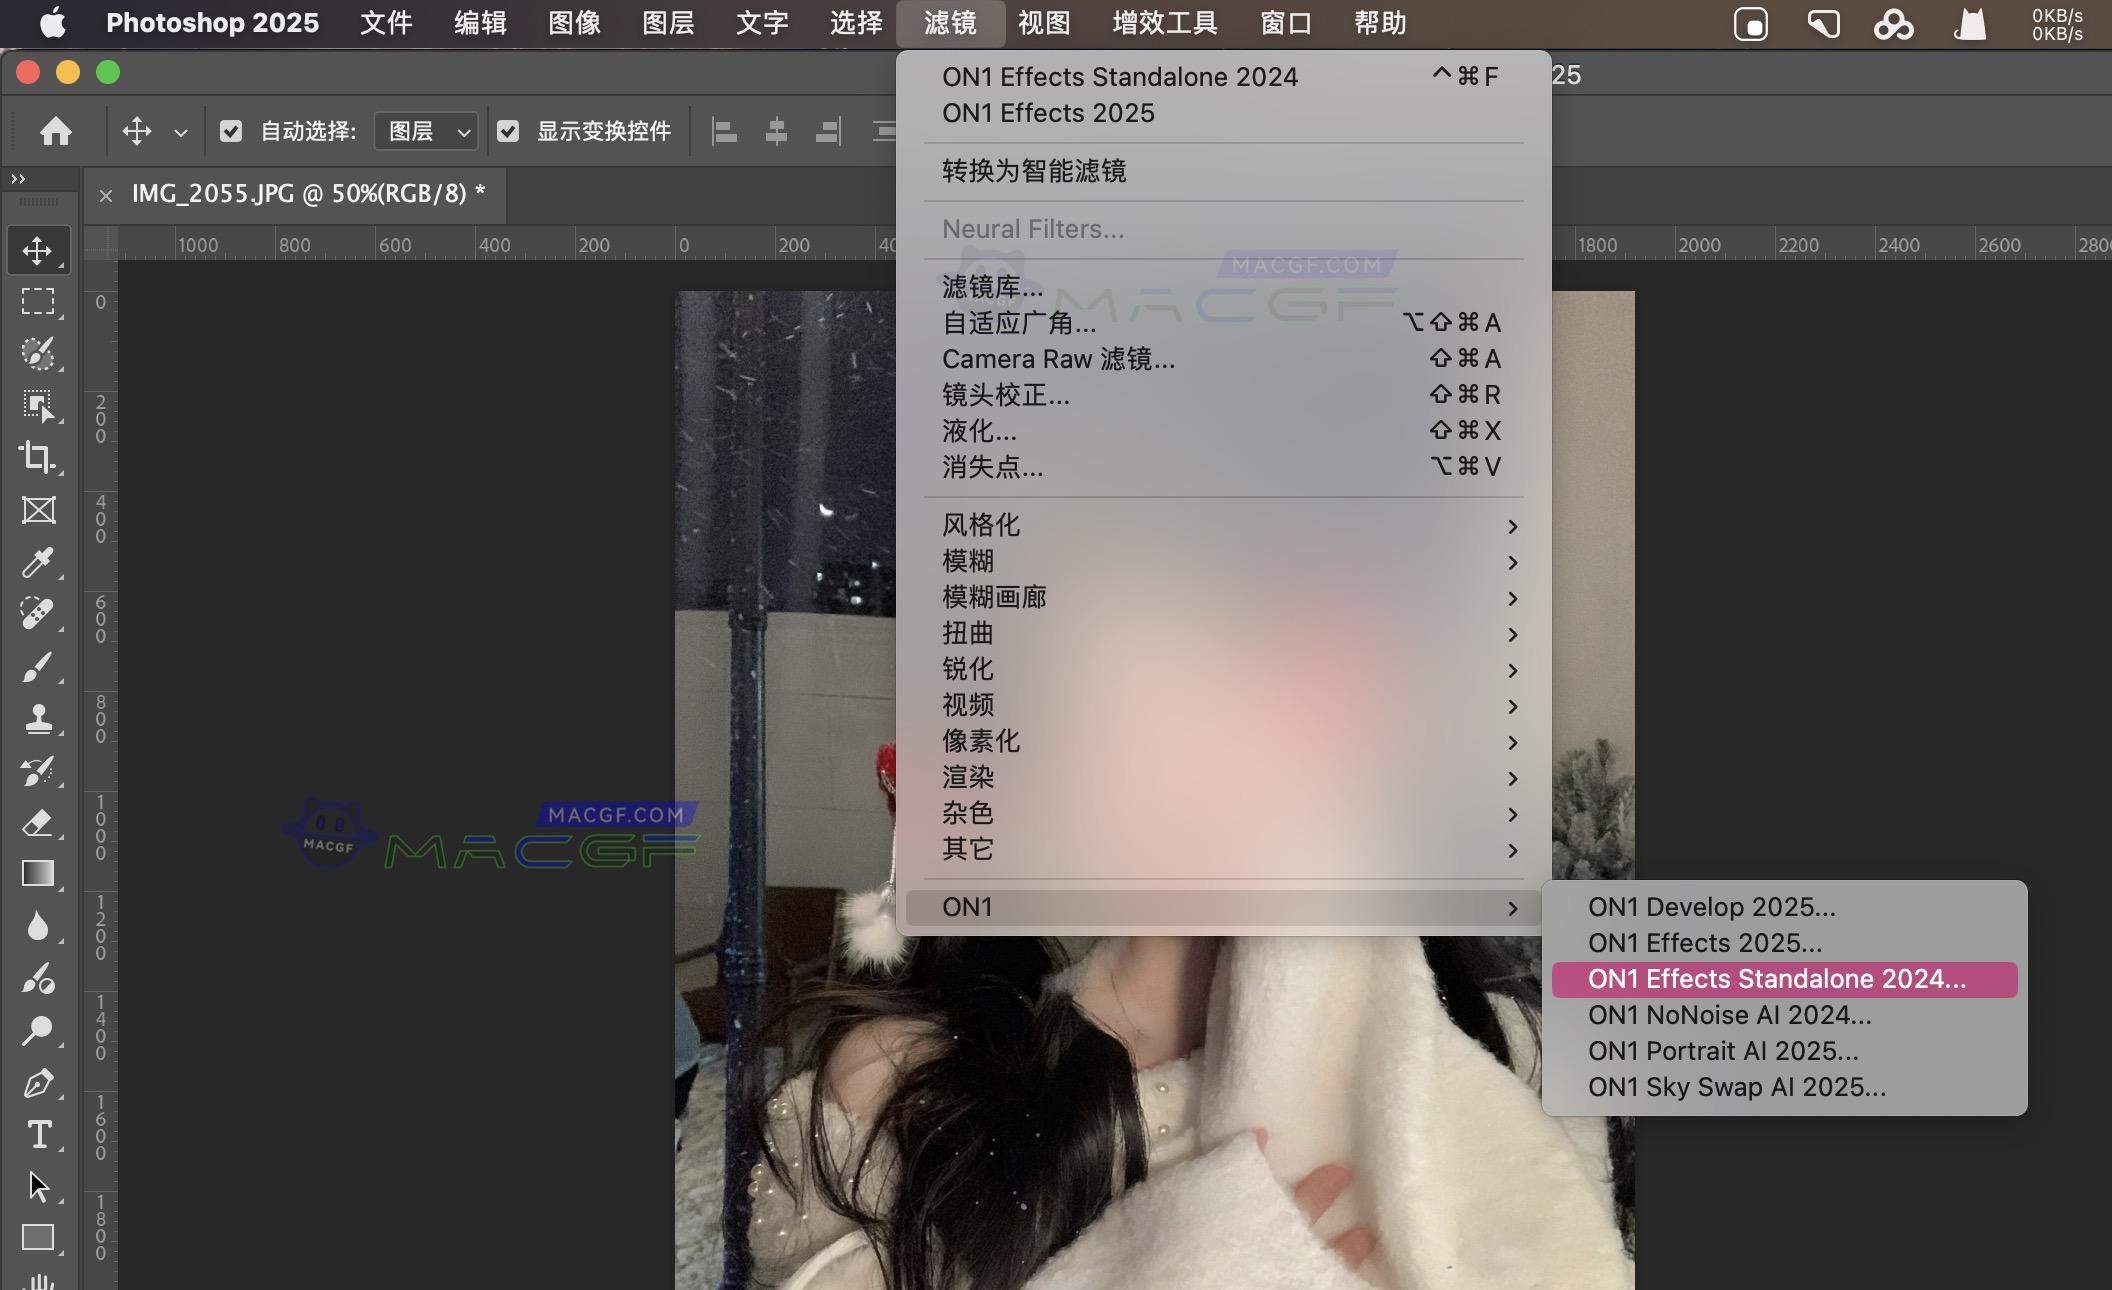This screenshot has width=2112, height=1290.
Task: Disable 显示变换控件
Action: 511,130
